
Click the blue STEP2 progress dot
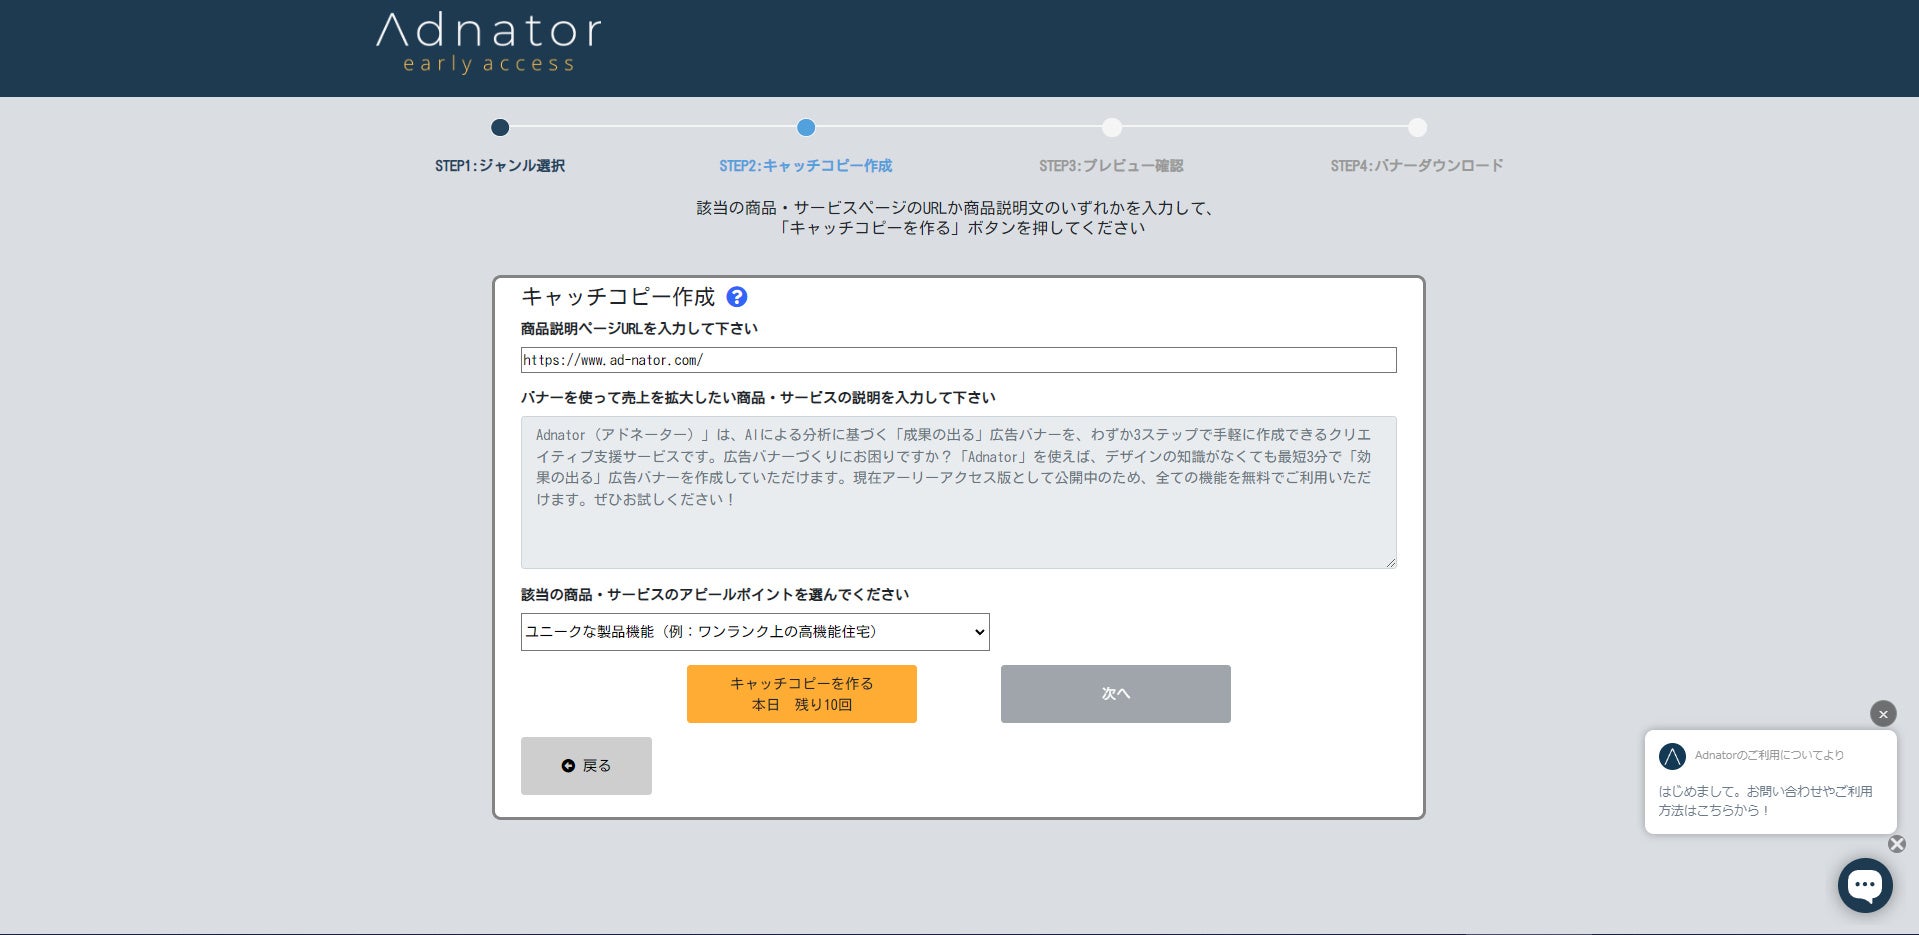coord(807,128)
